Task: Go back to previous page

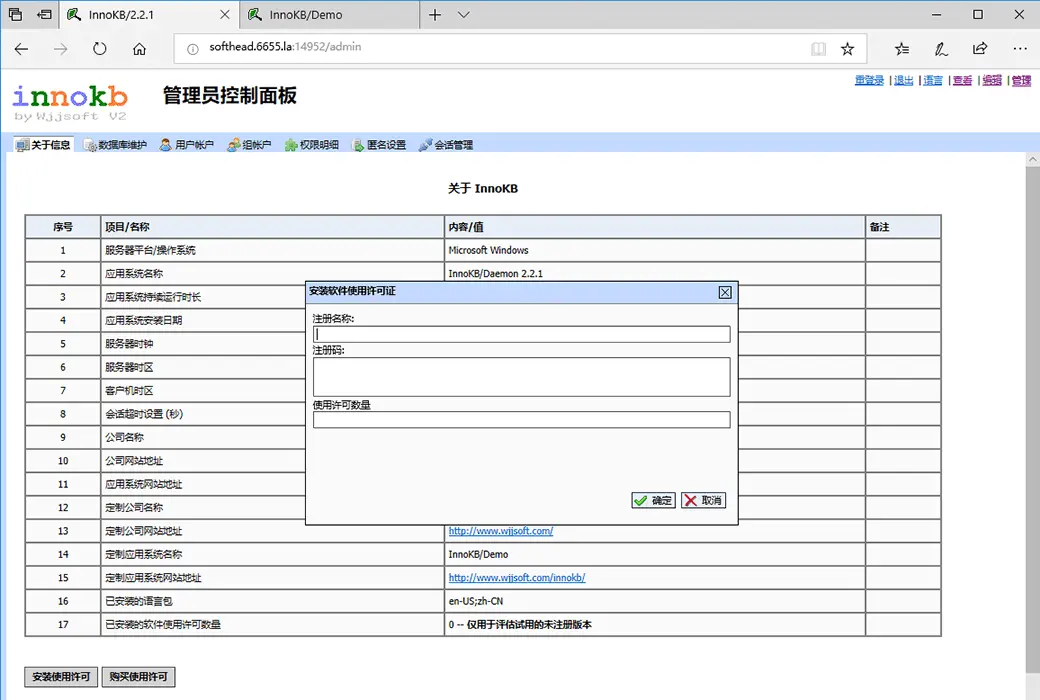Action: coord(21,48)
